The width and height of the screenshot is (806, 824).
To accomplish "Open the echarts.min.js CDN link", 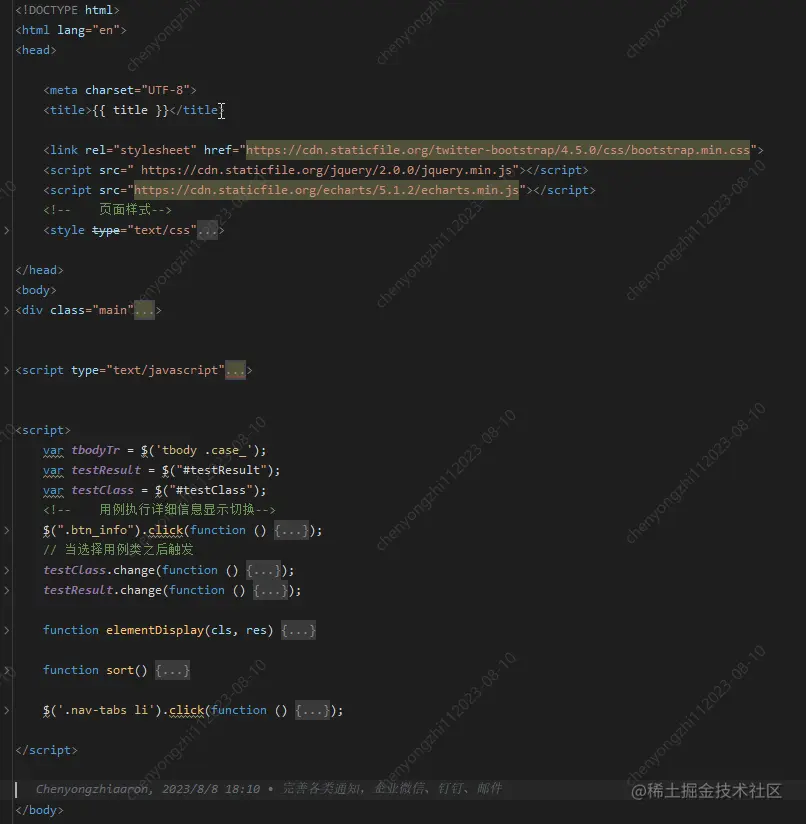I will [x=326, y=190].
